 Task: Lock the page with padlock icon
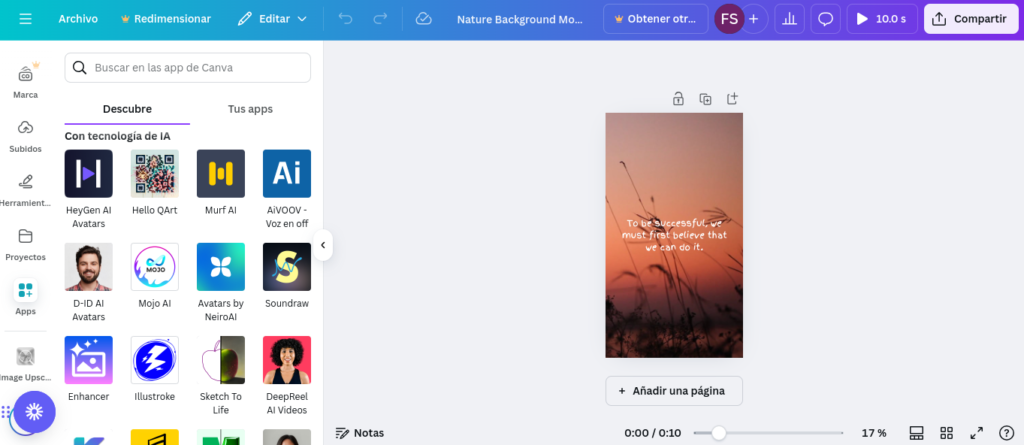tap(679, 99)
